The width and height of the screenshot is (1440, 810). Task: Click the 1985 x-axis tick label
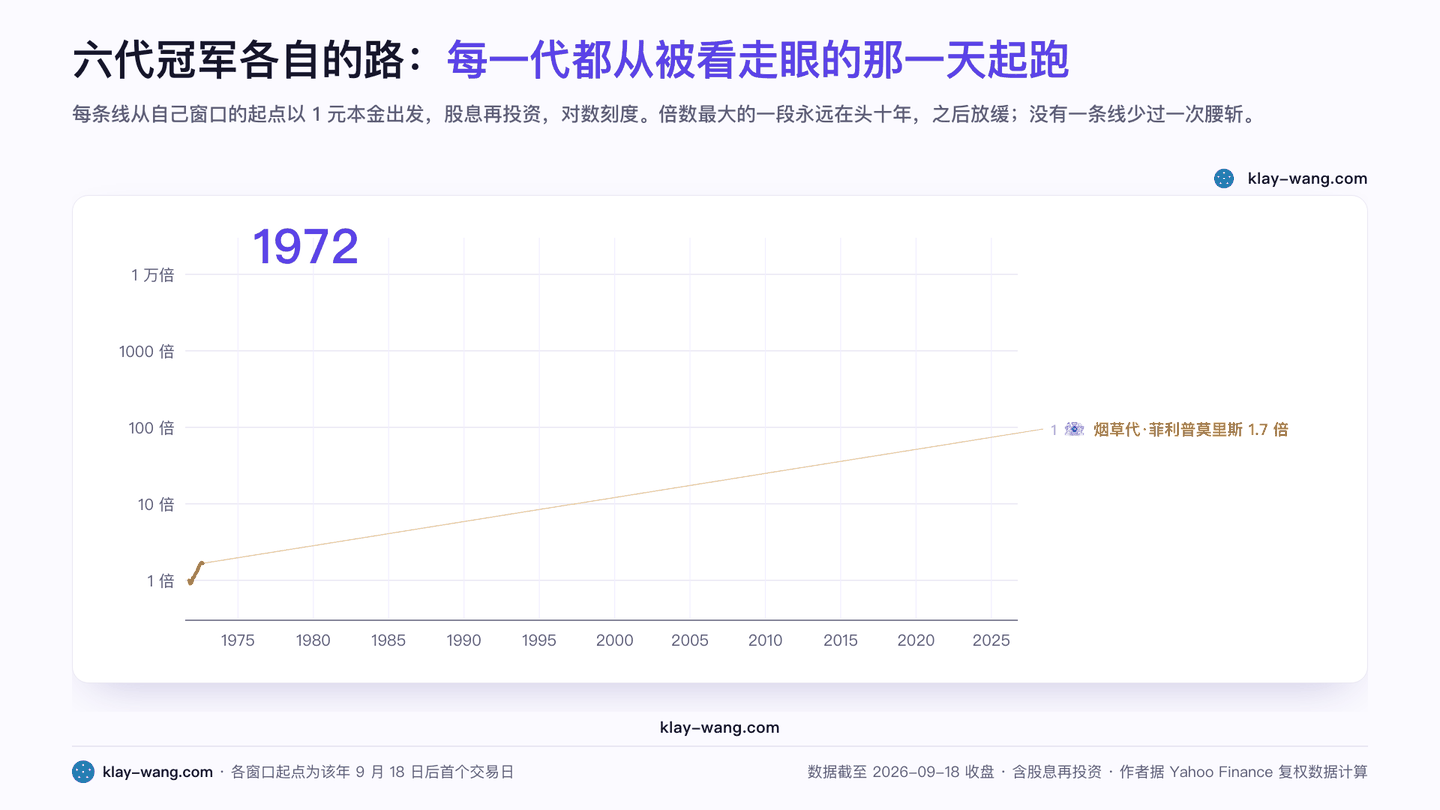(388, 641)
